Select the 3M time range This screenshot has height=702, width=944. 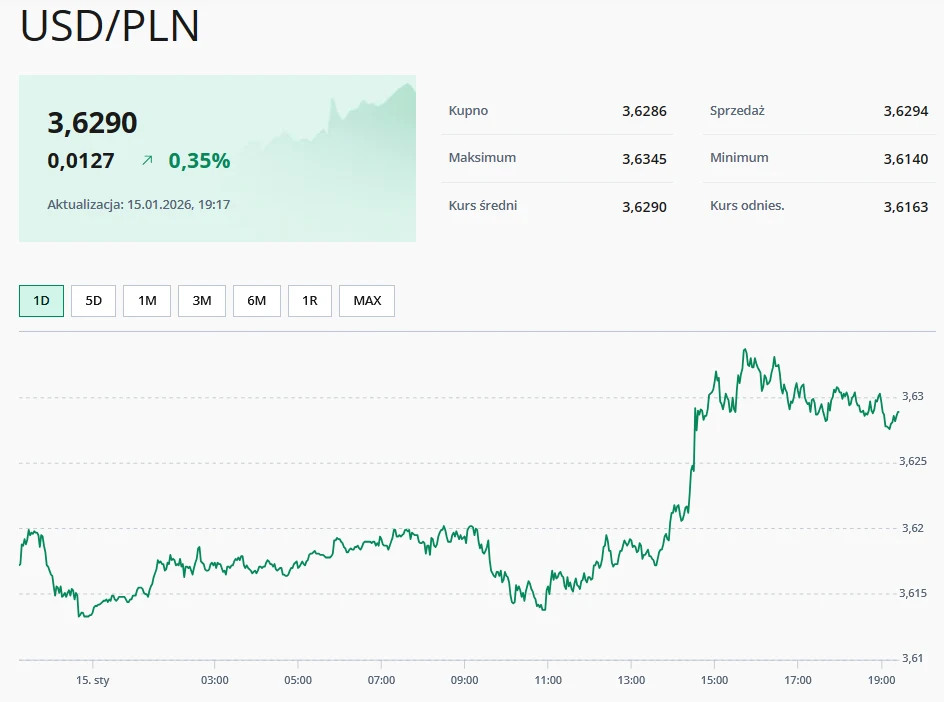click(201, 300)
